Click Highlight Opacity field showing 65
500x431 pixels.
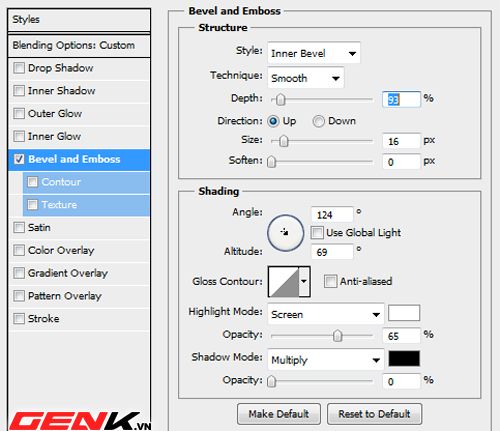click(401, 336)
